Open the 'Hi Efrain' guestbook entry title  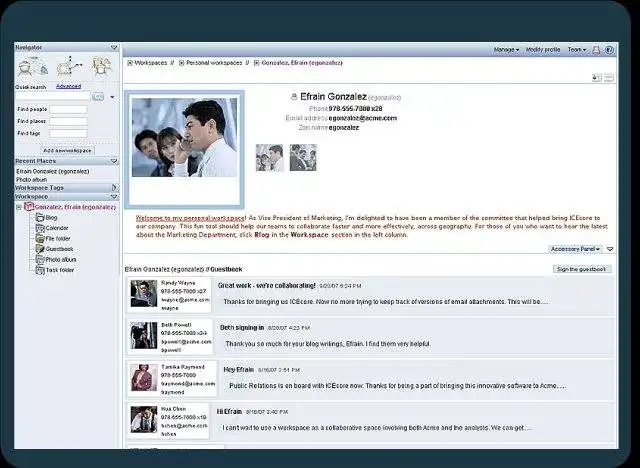point(229,412)
